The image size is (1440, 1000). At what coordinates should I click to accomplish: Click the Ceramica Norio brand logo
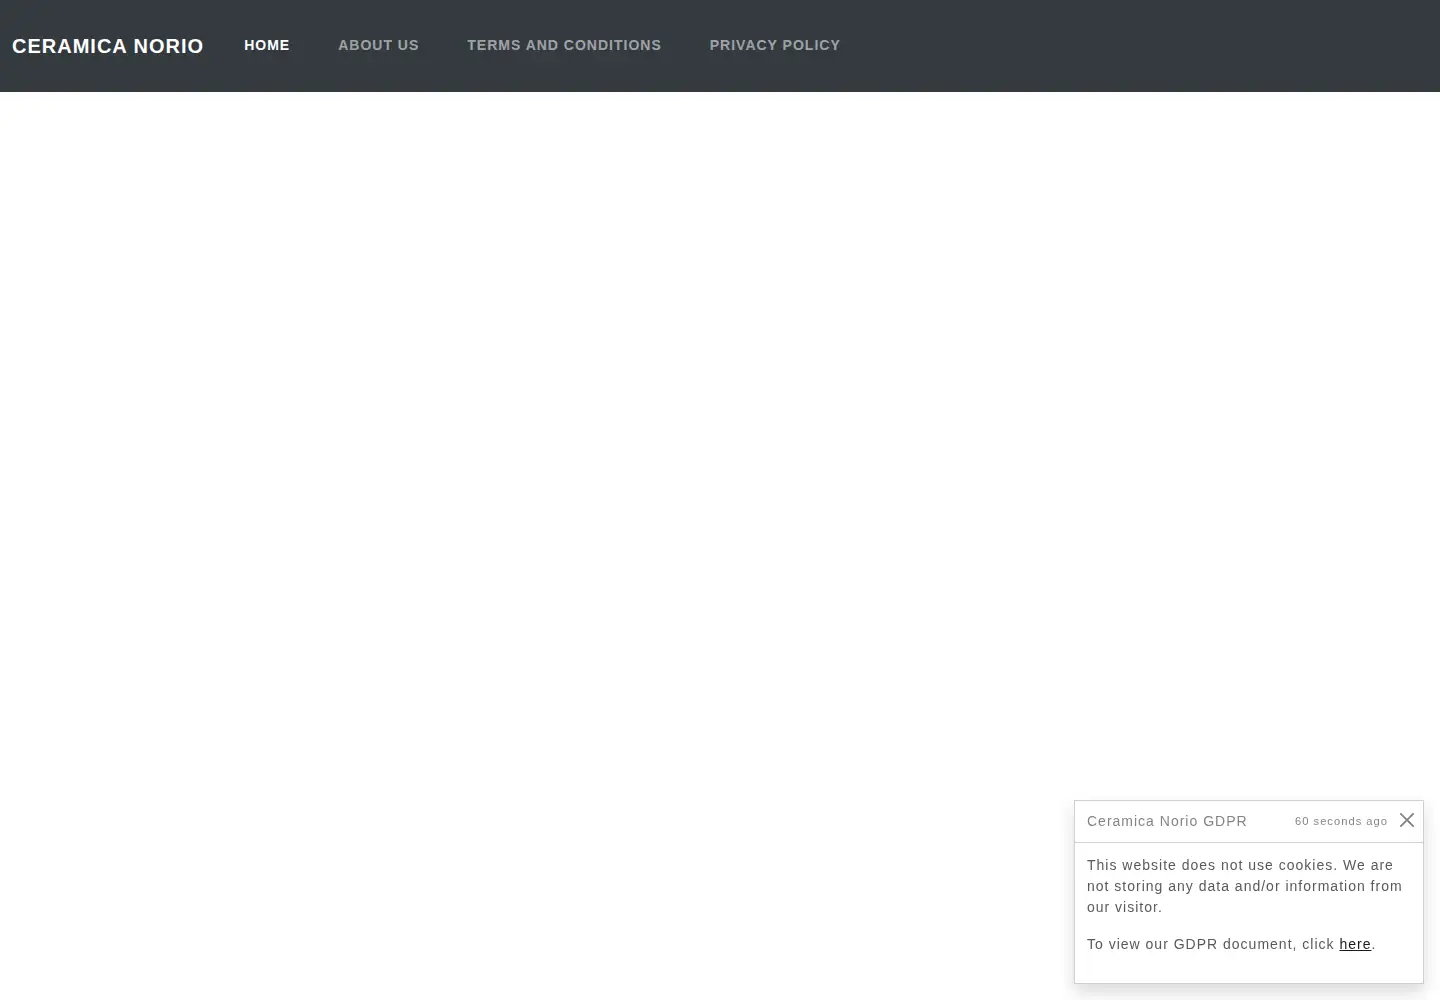[108, 46]
